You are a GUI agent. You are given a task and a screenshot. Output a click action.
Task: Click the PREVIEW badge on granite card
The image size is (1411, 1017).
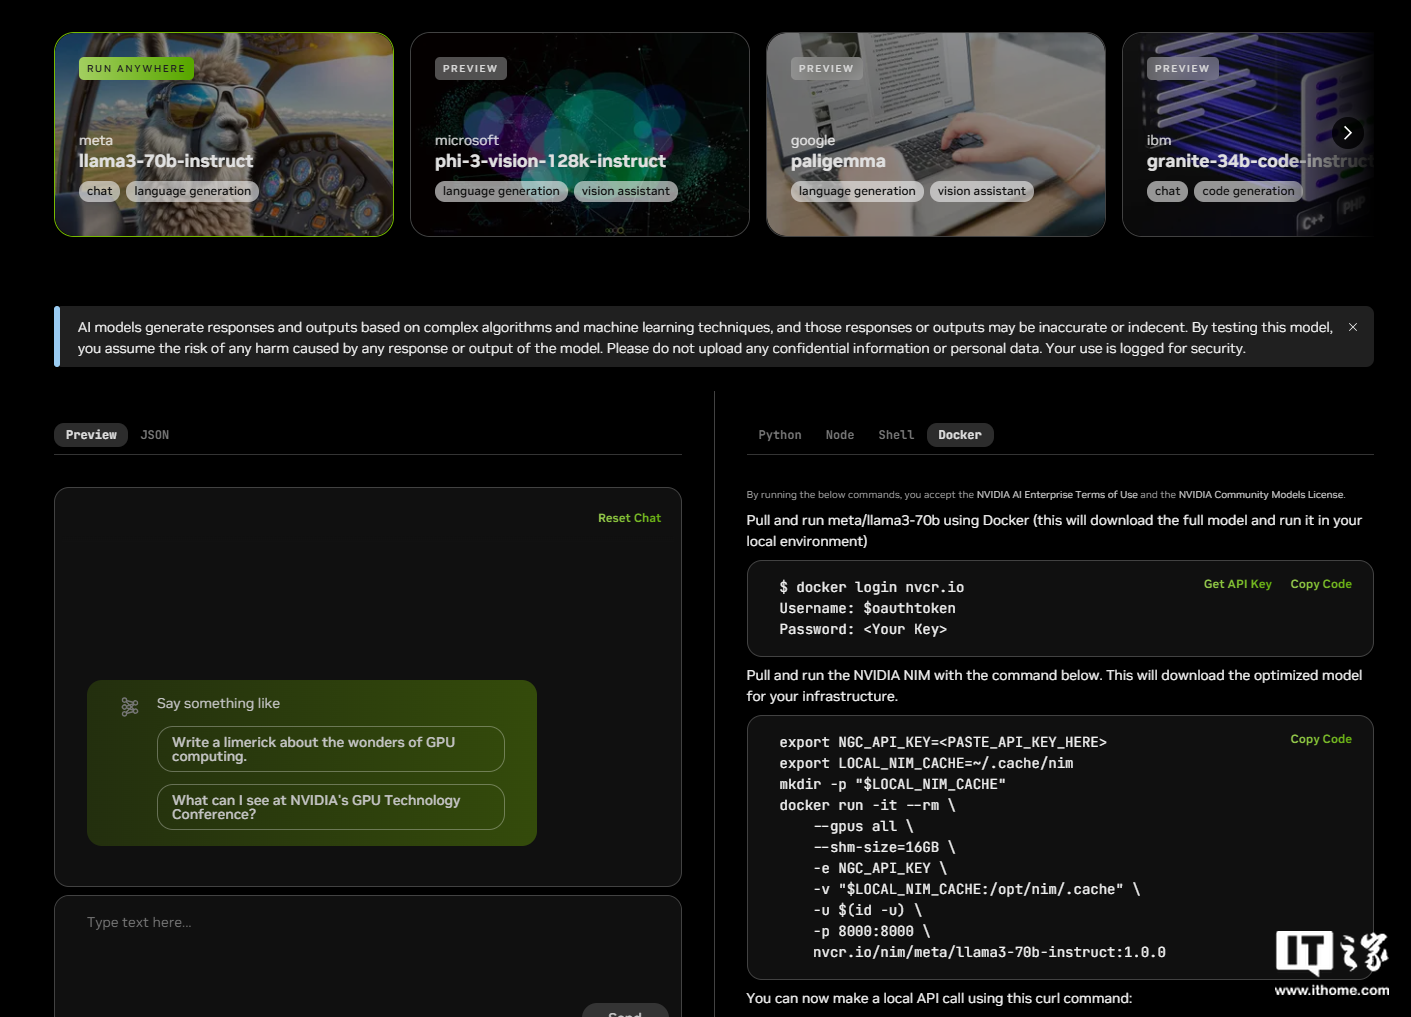coord(1182,69)
